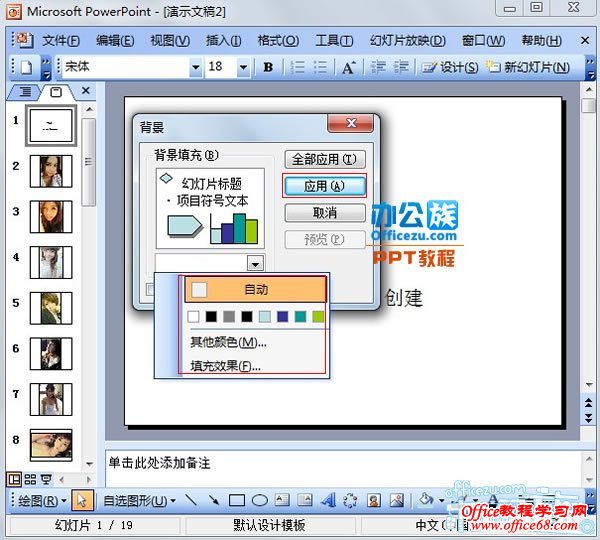Image resolution: width=600 pixels, height=540 pixels.
Task: Select slide 5 thumbnail in the panel
Action: 49,307
